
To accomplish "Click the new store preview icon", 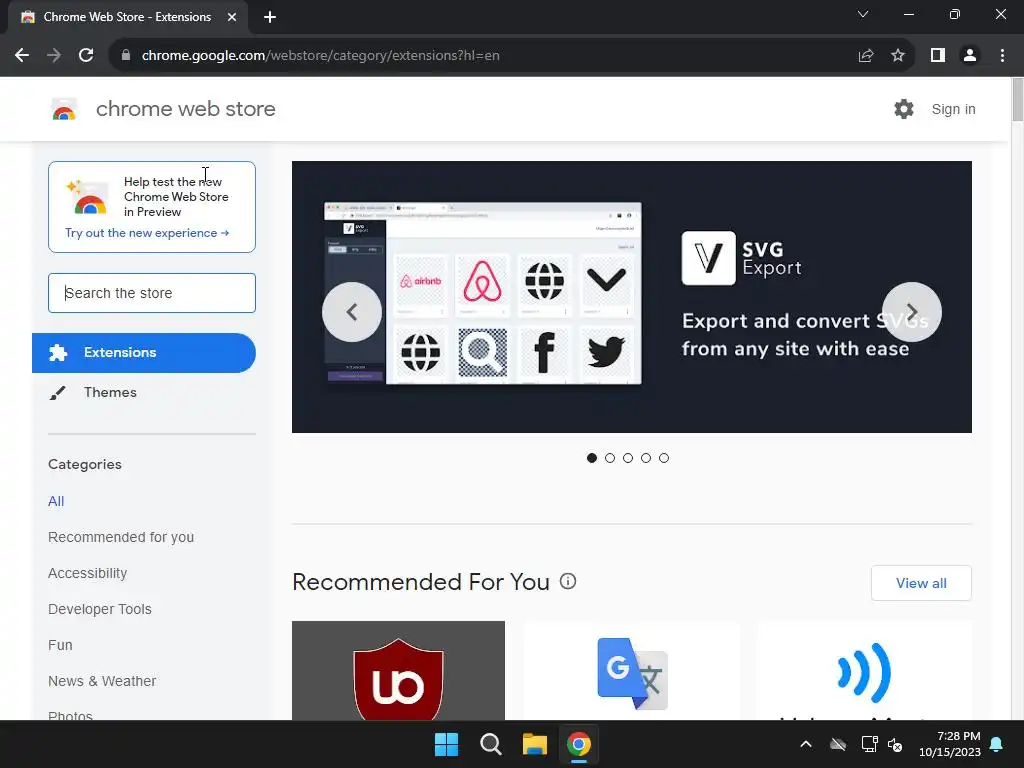I will click(88, 197).
